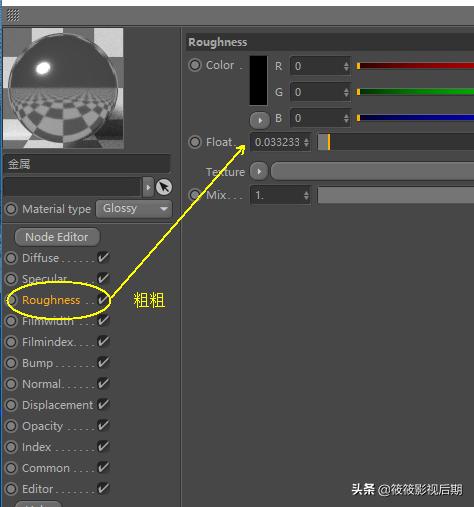Screen dimensions: 474x507
Task: Toggle the Common checkbox
Action: click(x=103, y=467)
